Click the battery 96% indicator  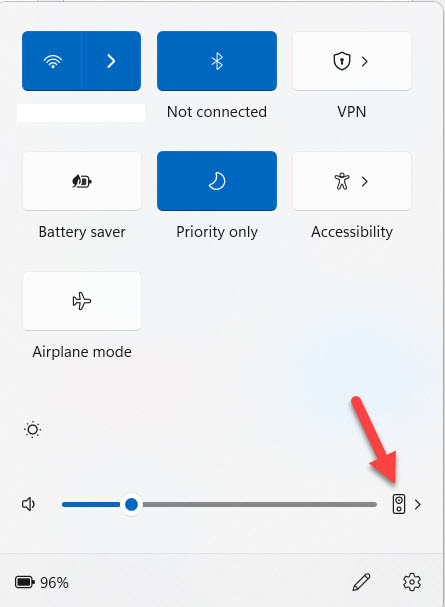point(42,582)
